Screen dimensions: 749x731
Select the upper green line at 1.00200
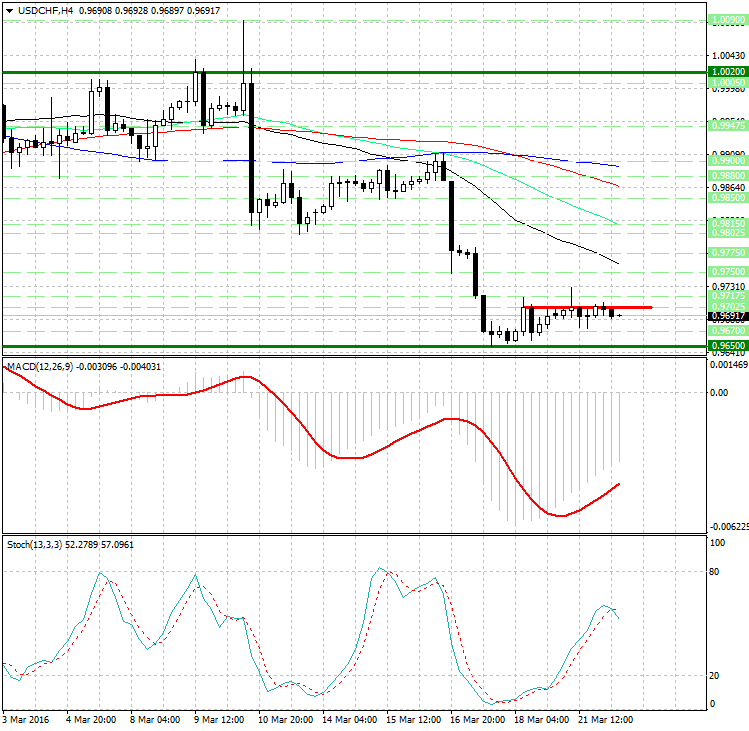354,73
